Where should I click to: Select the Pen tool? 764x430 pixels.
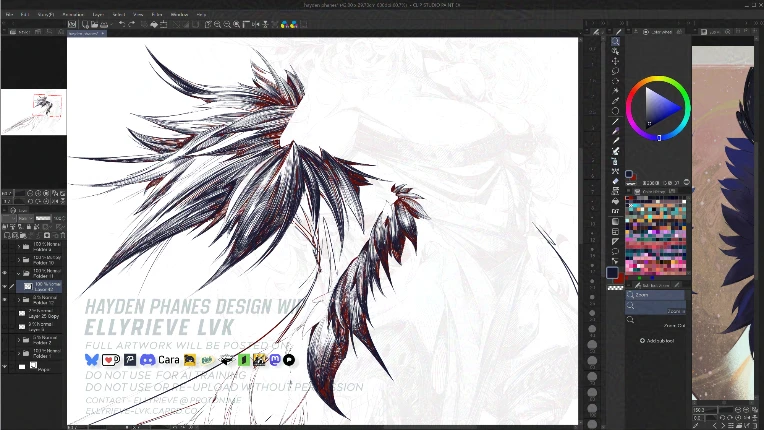coord(615,121)
